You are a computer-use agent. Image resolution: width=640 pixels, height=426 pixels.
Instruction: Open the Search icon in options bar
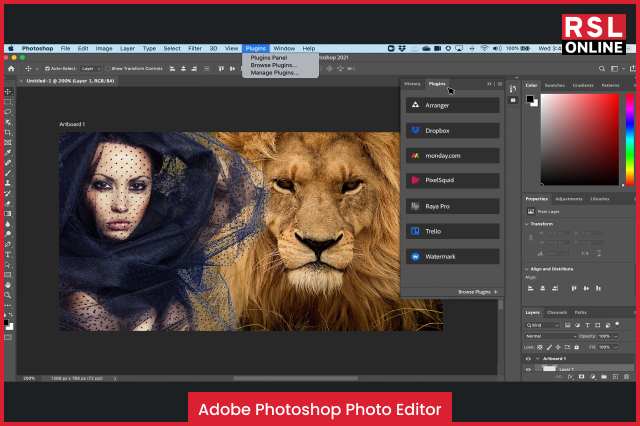(x=602, y=69)
